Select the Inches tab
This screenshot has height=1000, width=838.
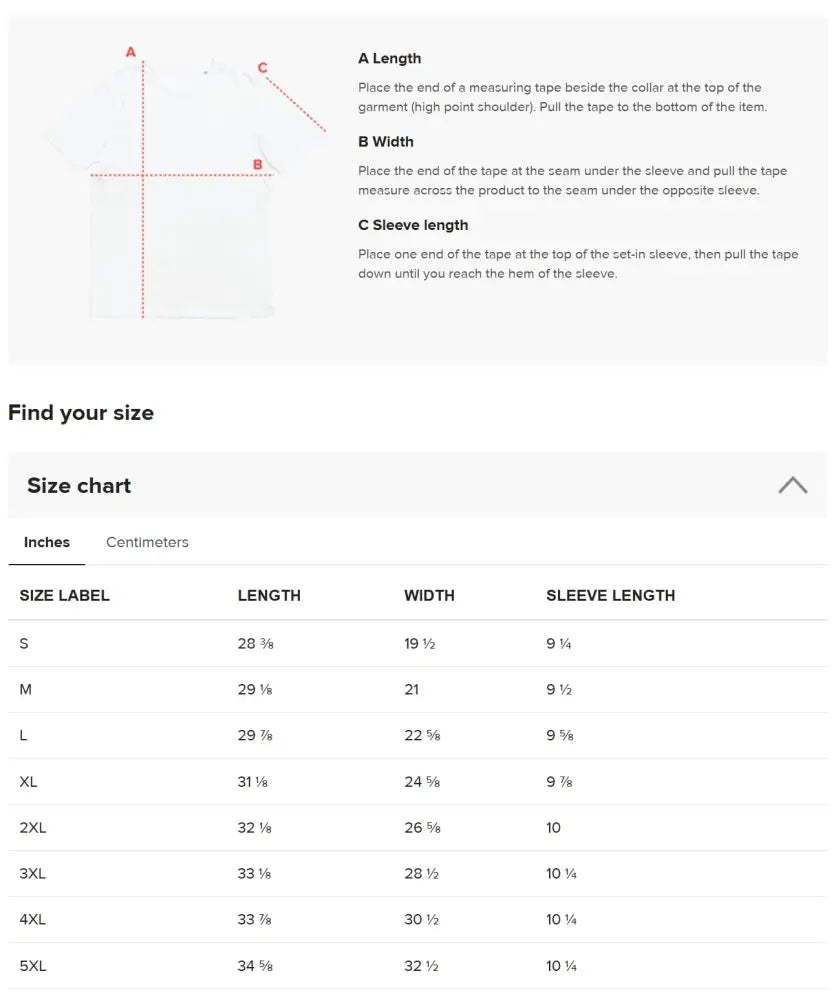(x=47, y=542)
